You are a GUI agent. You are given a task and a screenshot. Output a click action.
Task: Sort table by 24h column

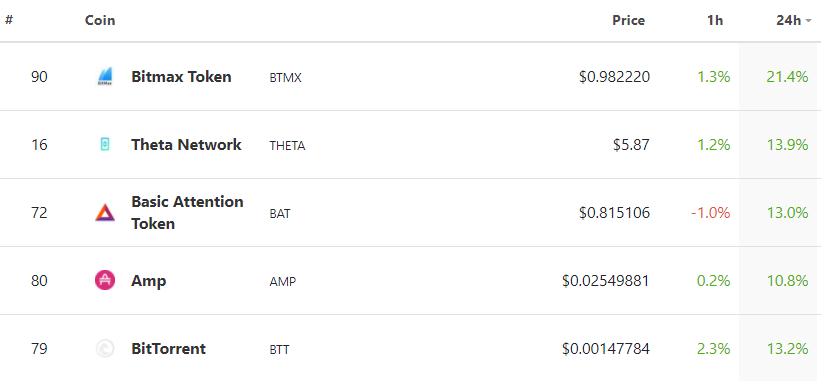click(x=789, y=20)
